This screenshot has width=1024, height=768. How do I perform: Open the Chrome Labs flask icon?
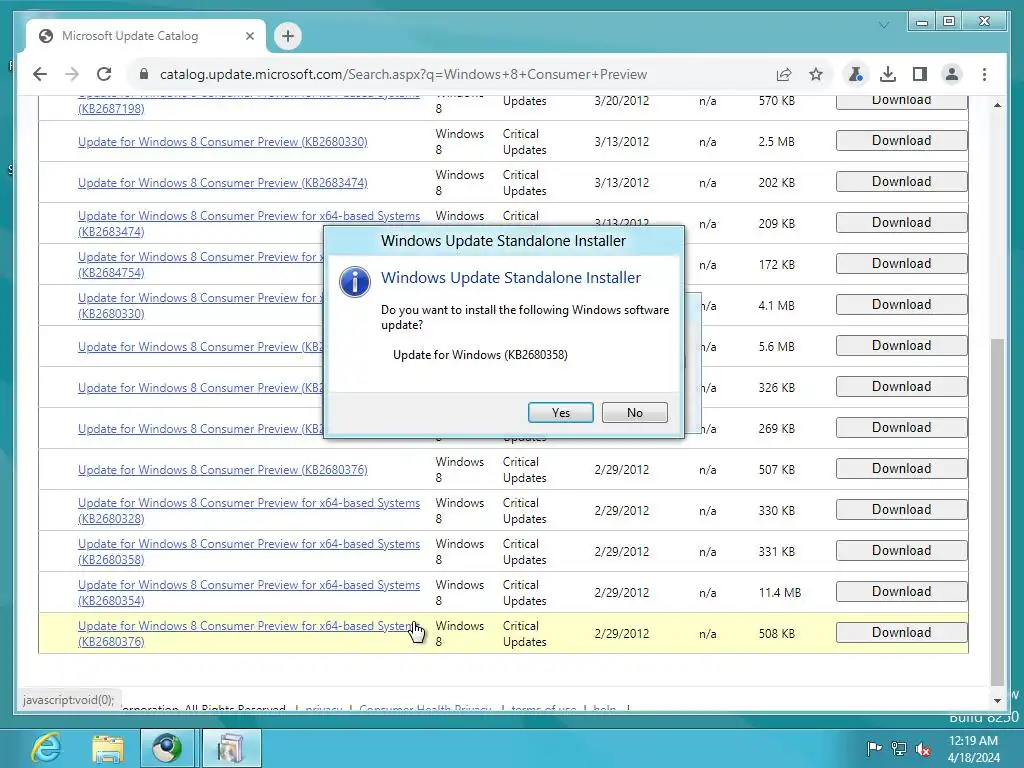click(855, 74)
